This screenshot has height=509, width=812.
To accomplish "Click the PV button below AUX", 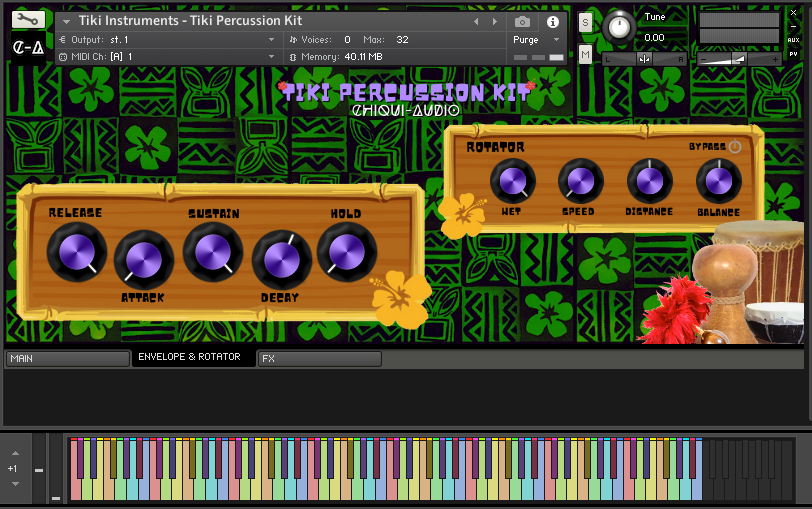I will [x=793, y=54].
